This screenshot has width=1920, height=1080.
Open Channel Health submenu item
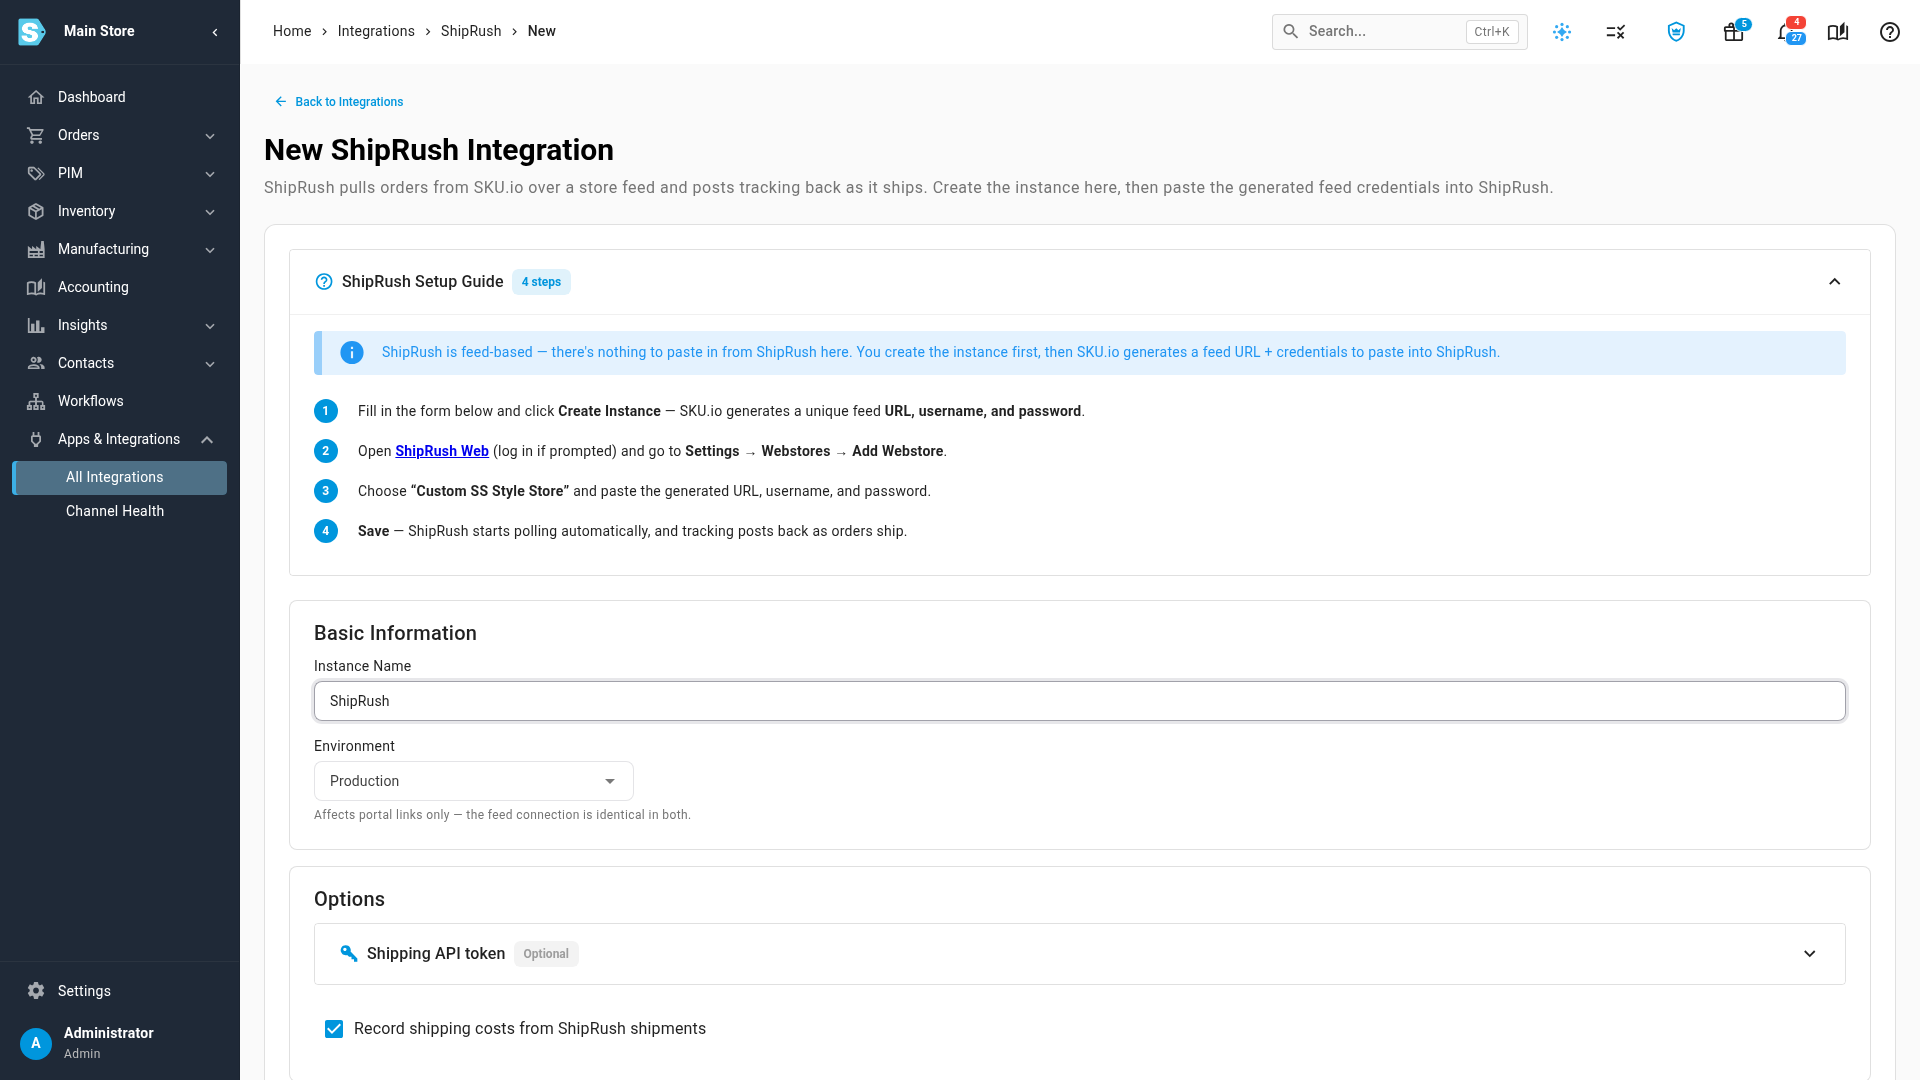120,511
